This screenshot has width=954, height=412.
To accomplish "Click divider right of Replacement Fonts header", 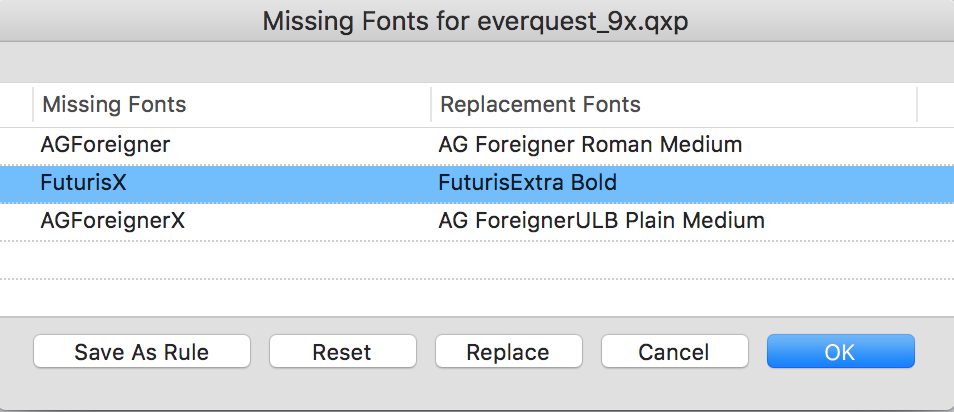I will 917,105.
